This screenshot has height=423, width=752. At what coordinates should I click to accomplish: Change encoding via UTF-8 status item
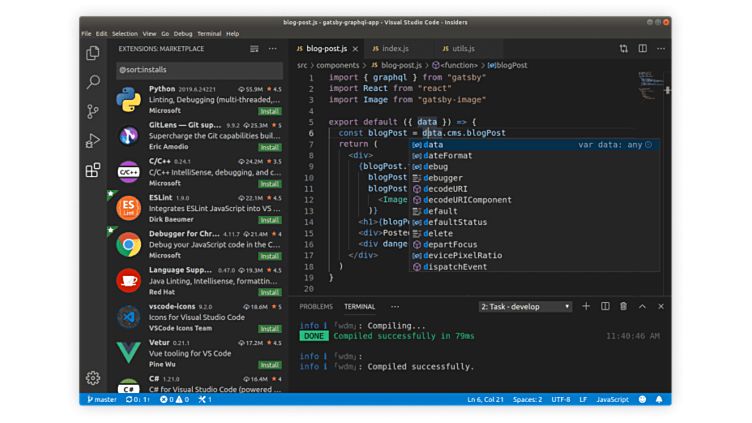click(x=561, y=399)
